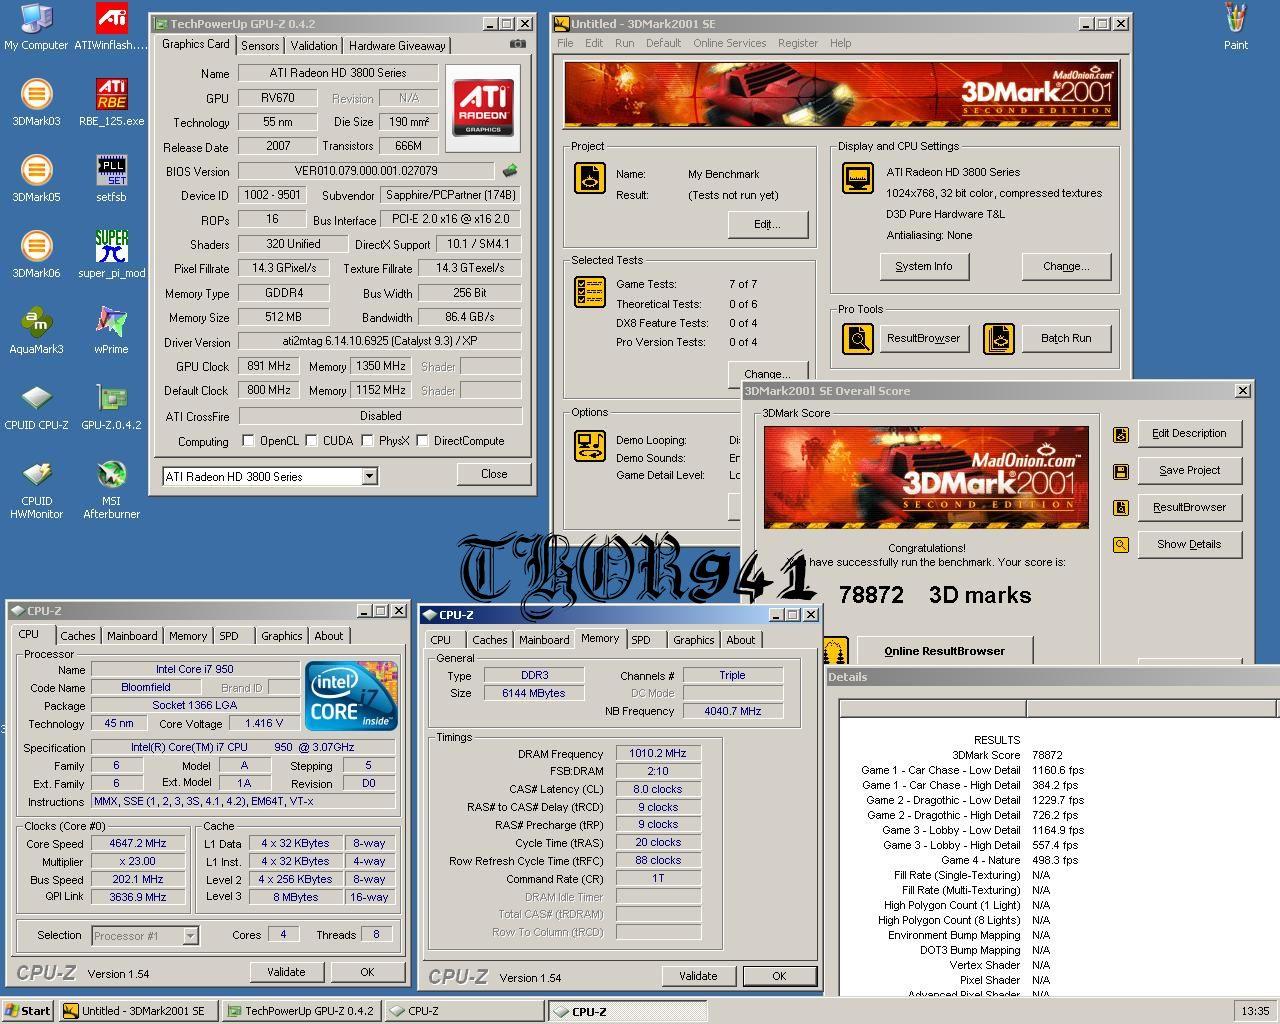This screenshot has height=1024, width=1280.
Task: Switch to SPD tab in right CPU-Z window
Action: [641, 640]
